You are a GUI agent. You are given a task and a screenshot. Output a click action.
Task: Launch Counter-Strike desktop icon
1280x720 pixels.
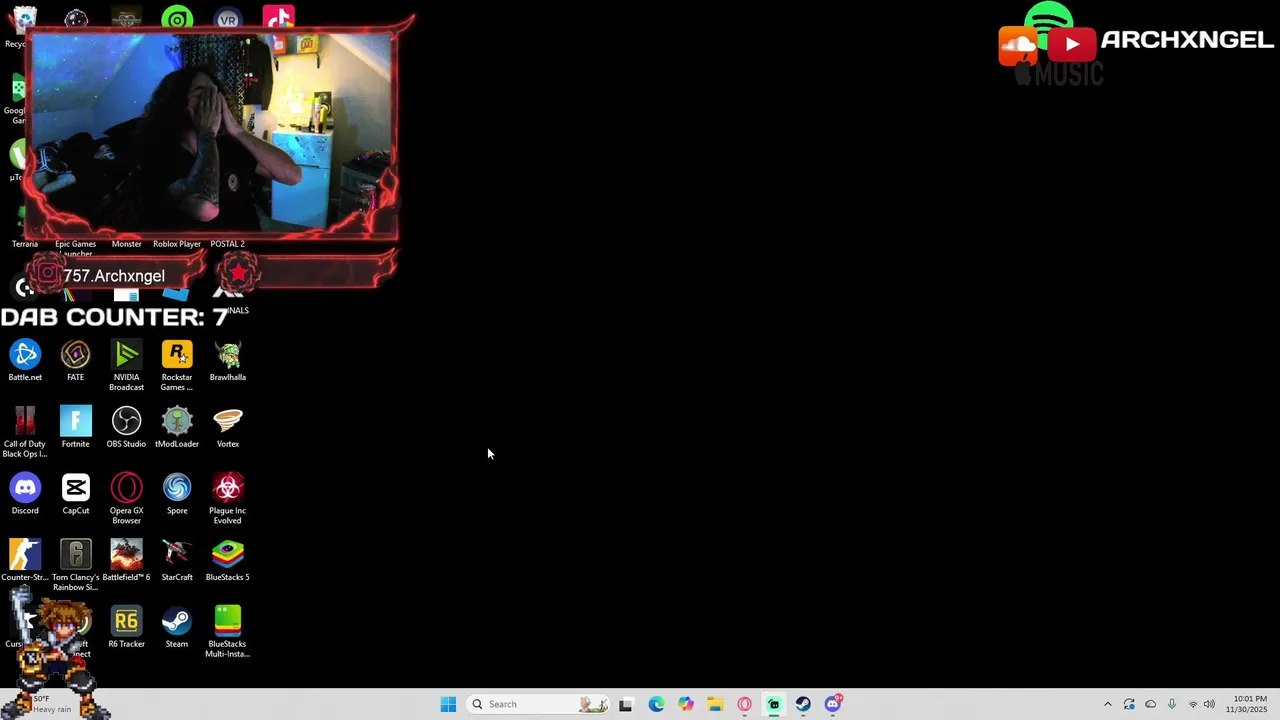coord(25,560)
